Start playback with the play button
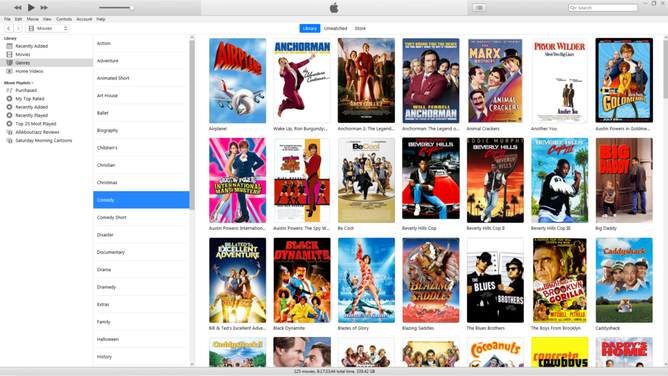The width and height of the screenshot is (668, 376). 31,7
